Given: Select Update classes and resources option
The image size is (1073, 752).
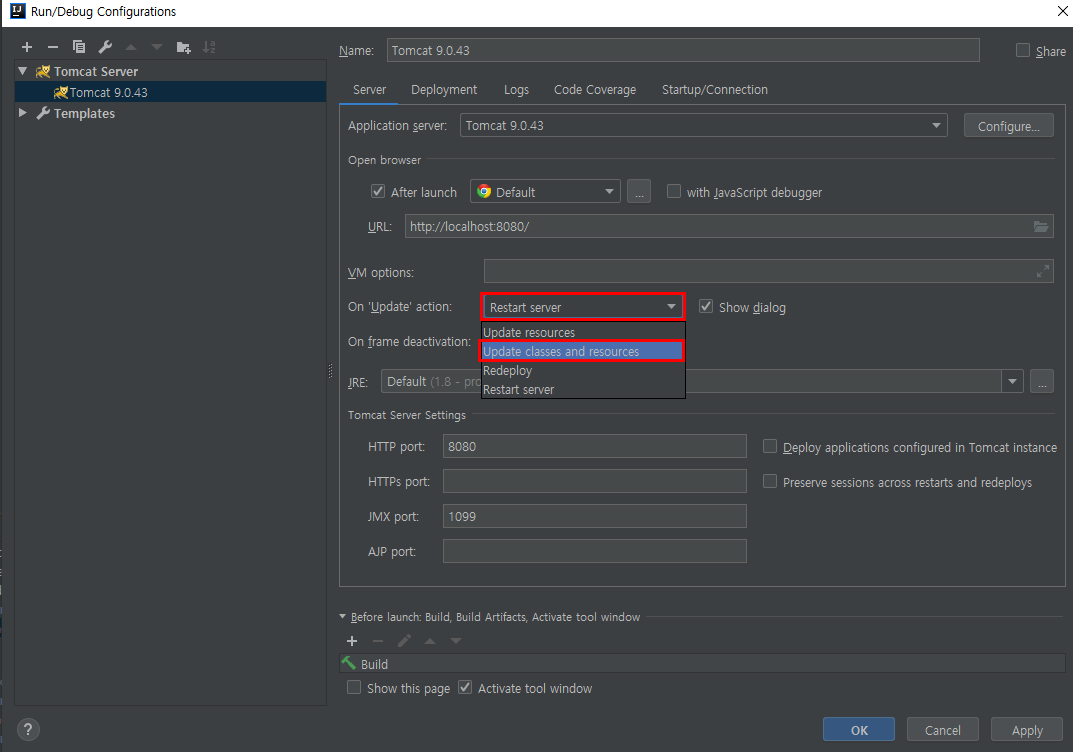Looking at the screenshot, I should (x=583, y=352).
